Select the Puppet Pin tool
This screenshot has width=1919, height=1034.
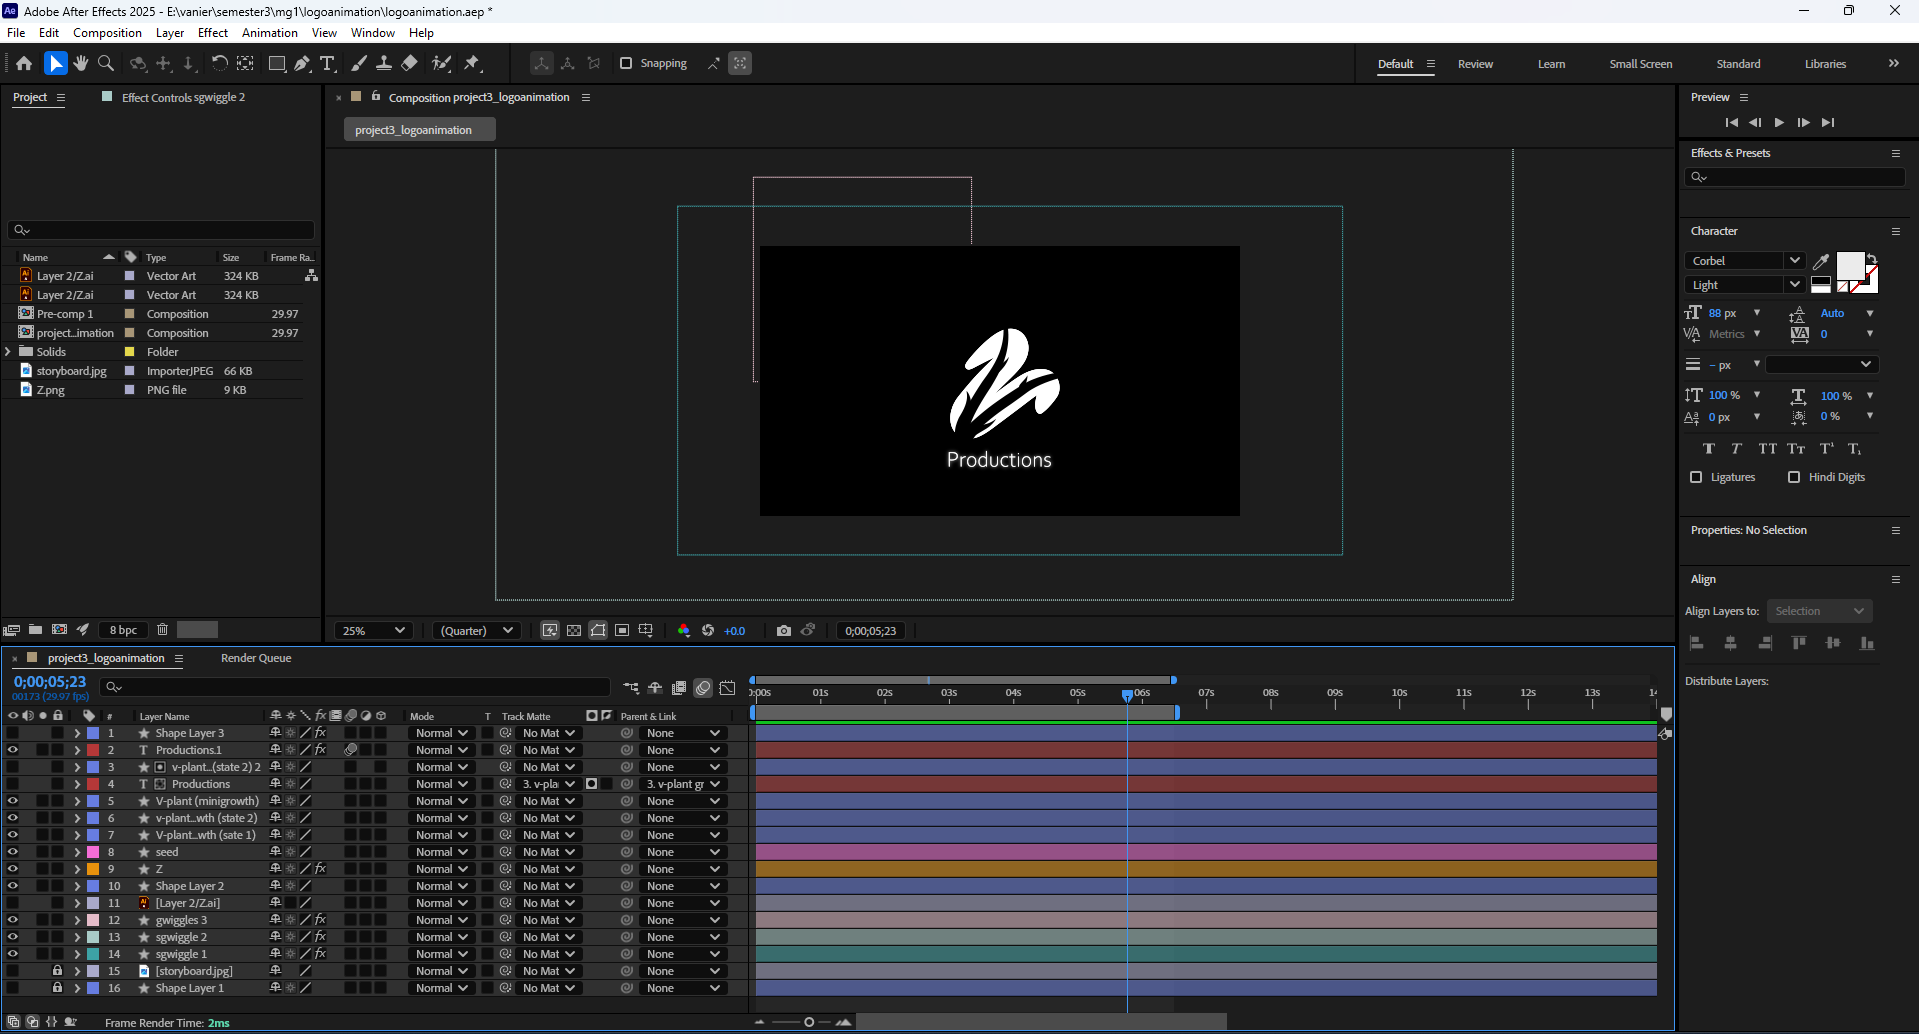click(472, 63)
